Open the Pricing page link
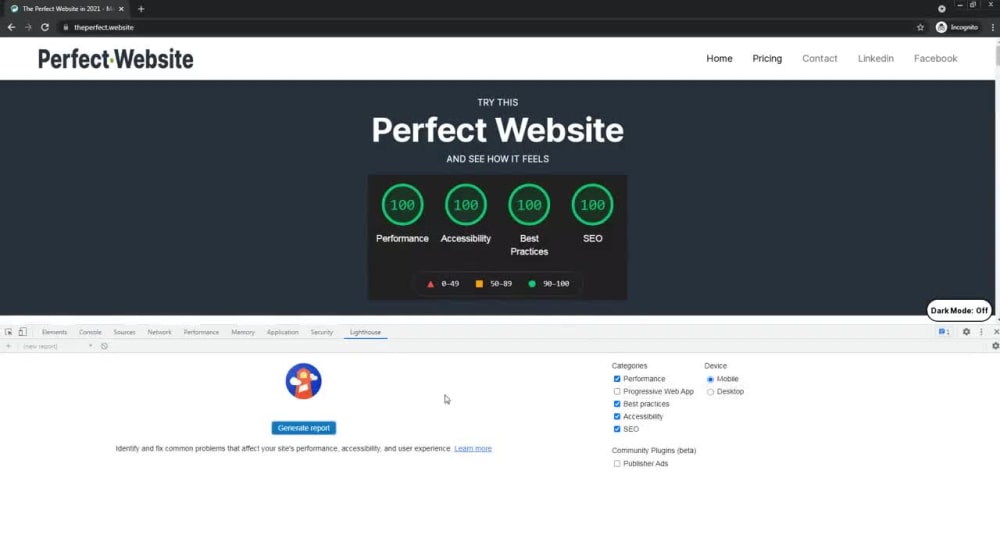 pyautogui.click(x=767, y=58)
